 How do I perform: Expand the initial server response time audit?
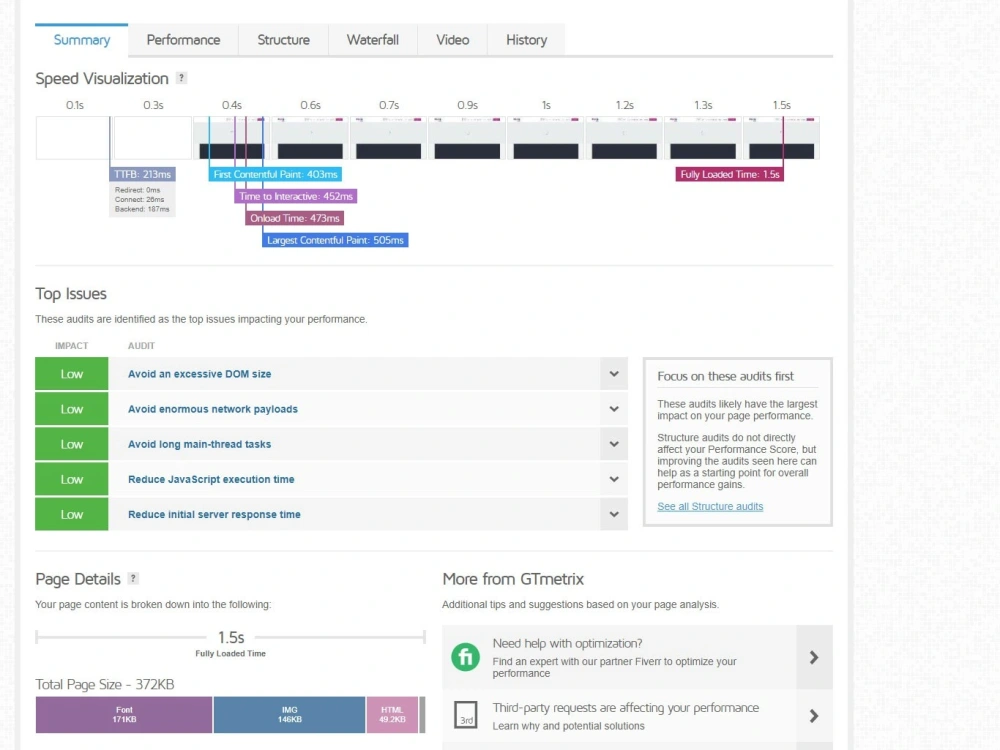614,514
